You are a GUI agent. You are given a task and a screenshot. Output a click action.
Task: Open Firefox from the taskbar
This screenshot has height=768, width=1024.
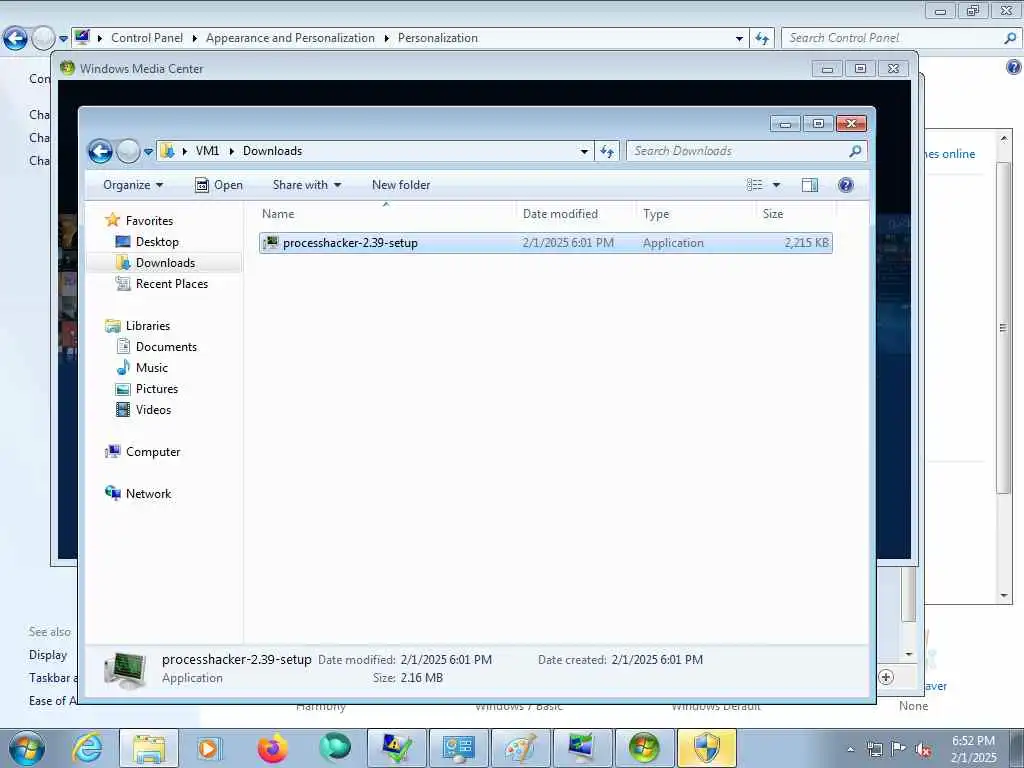coord(272,748)
